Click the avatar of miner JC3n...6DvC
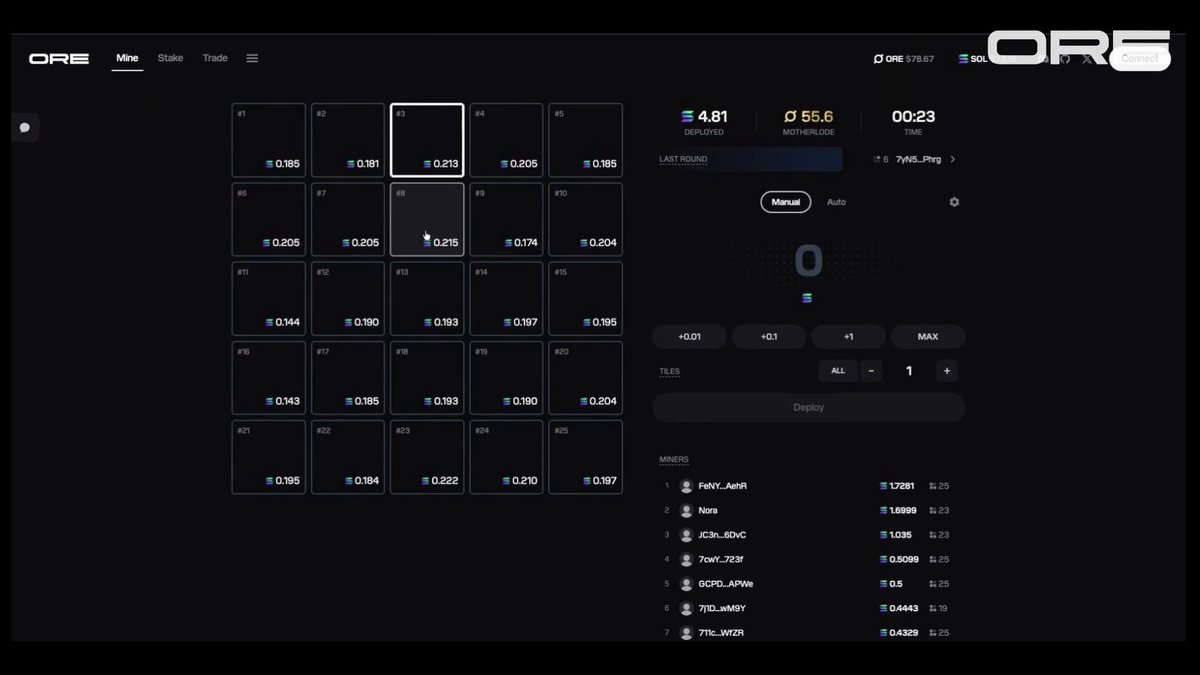The image size is (1200, 675). click(x=686, y=535)
